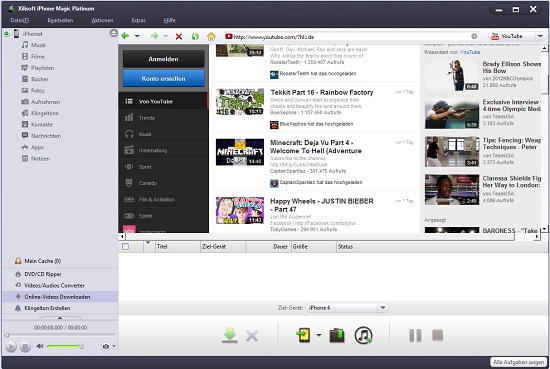550x369 pixels.
Task: Refresh the web page
Action: (x=195, y=36)
